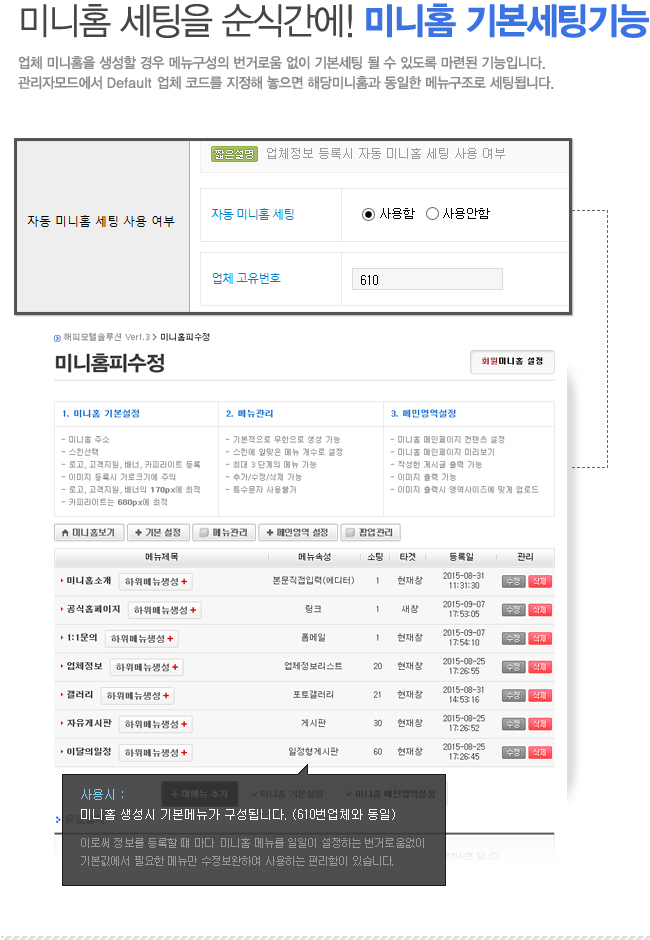650x940 pixels.
Task: Click the 1:1문의 menu title
Action: [82, 637]
